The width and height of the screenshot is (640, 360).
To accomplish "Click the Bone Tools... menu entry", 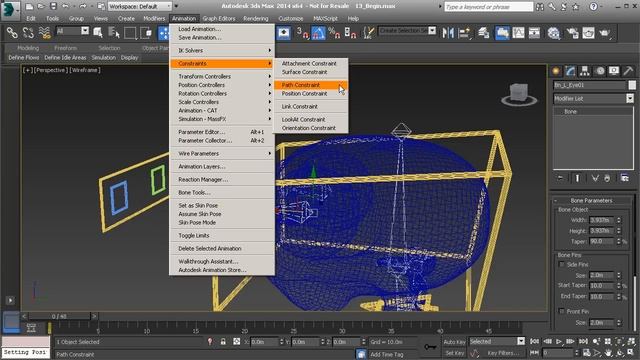I will pyautogui.click(x=222, y=192).
